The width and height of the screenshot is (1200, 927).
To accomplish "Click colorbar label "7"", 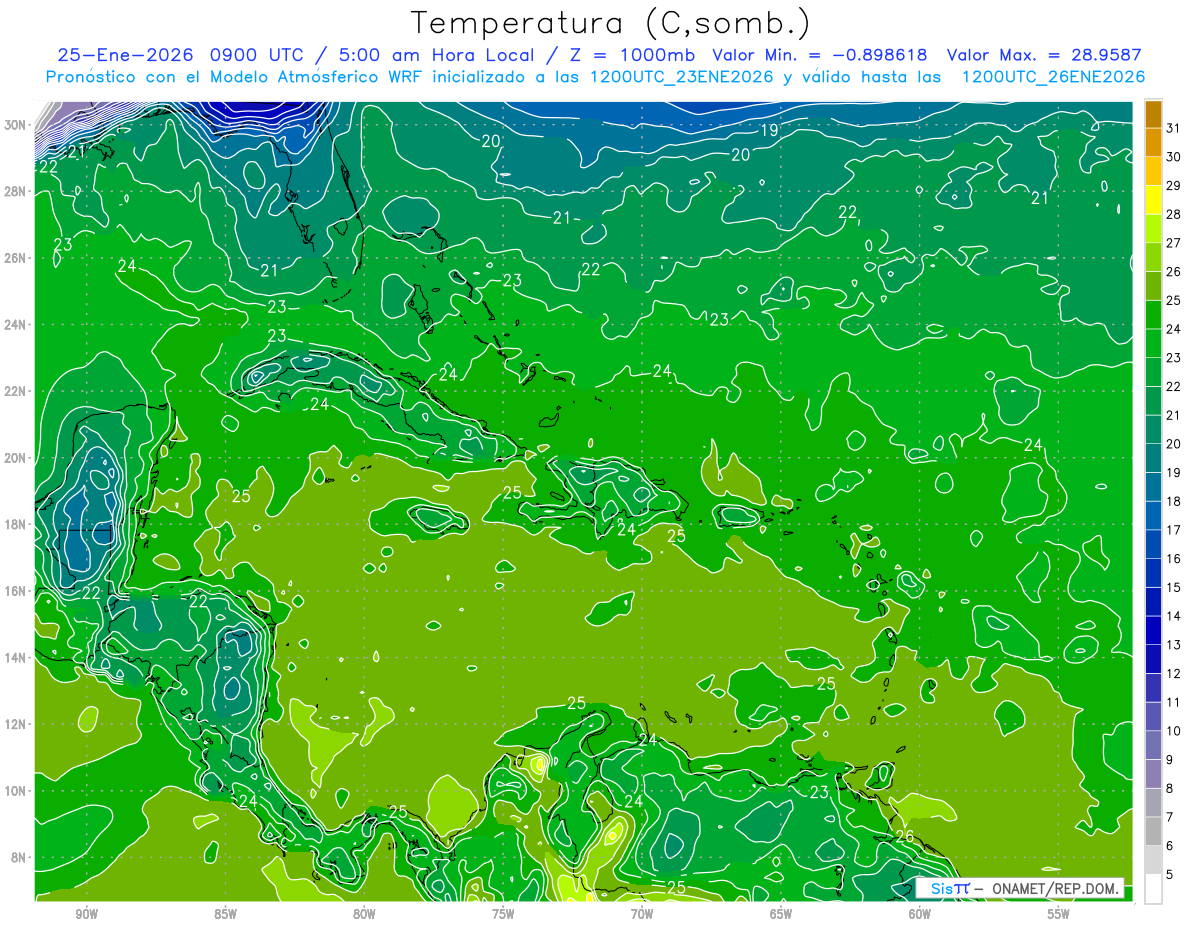I will coord(1169,817).
